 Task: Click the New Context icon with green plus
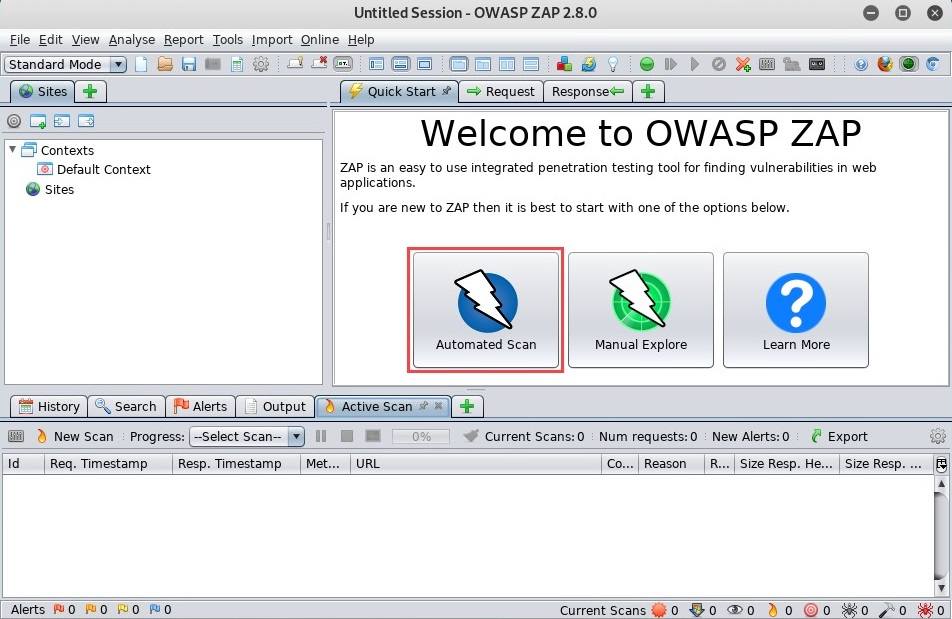(38, 121)
